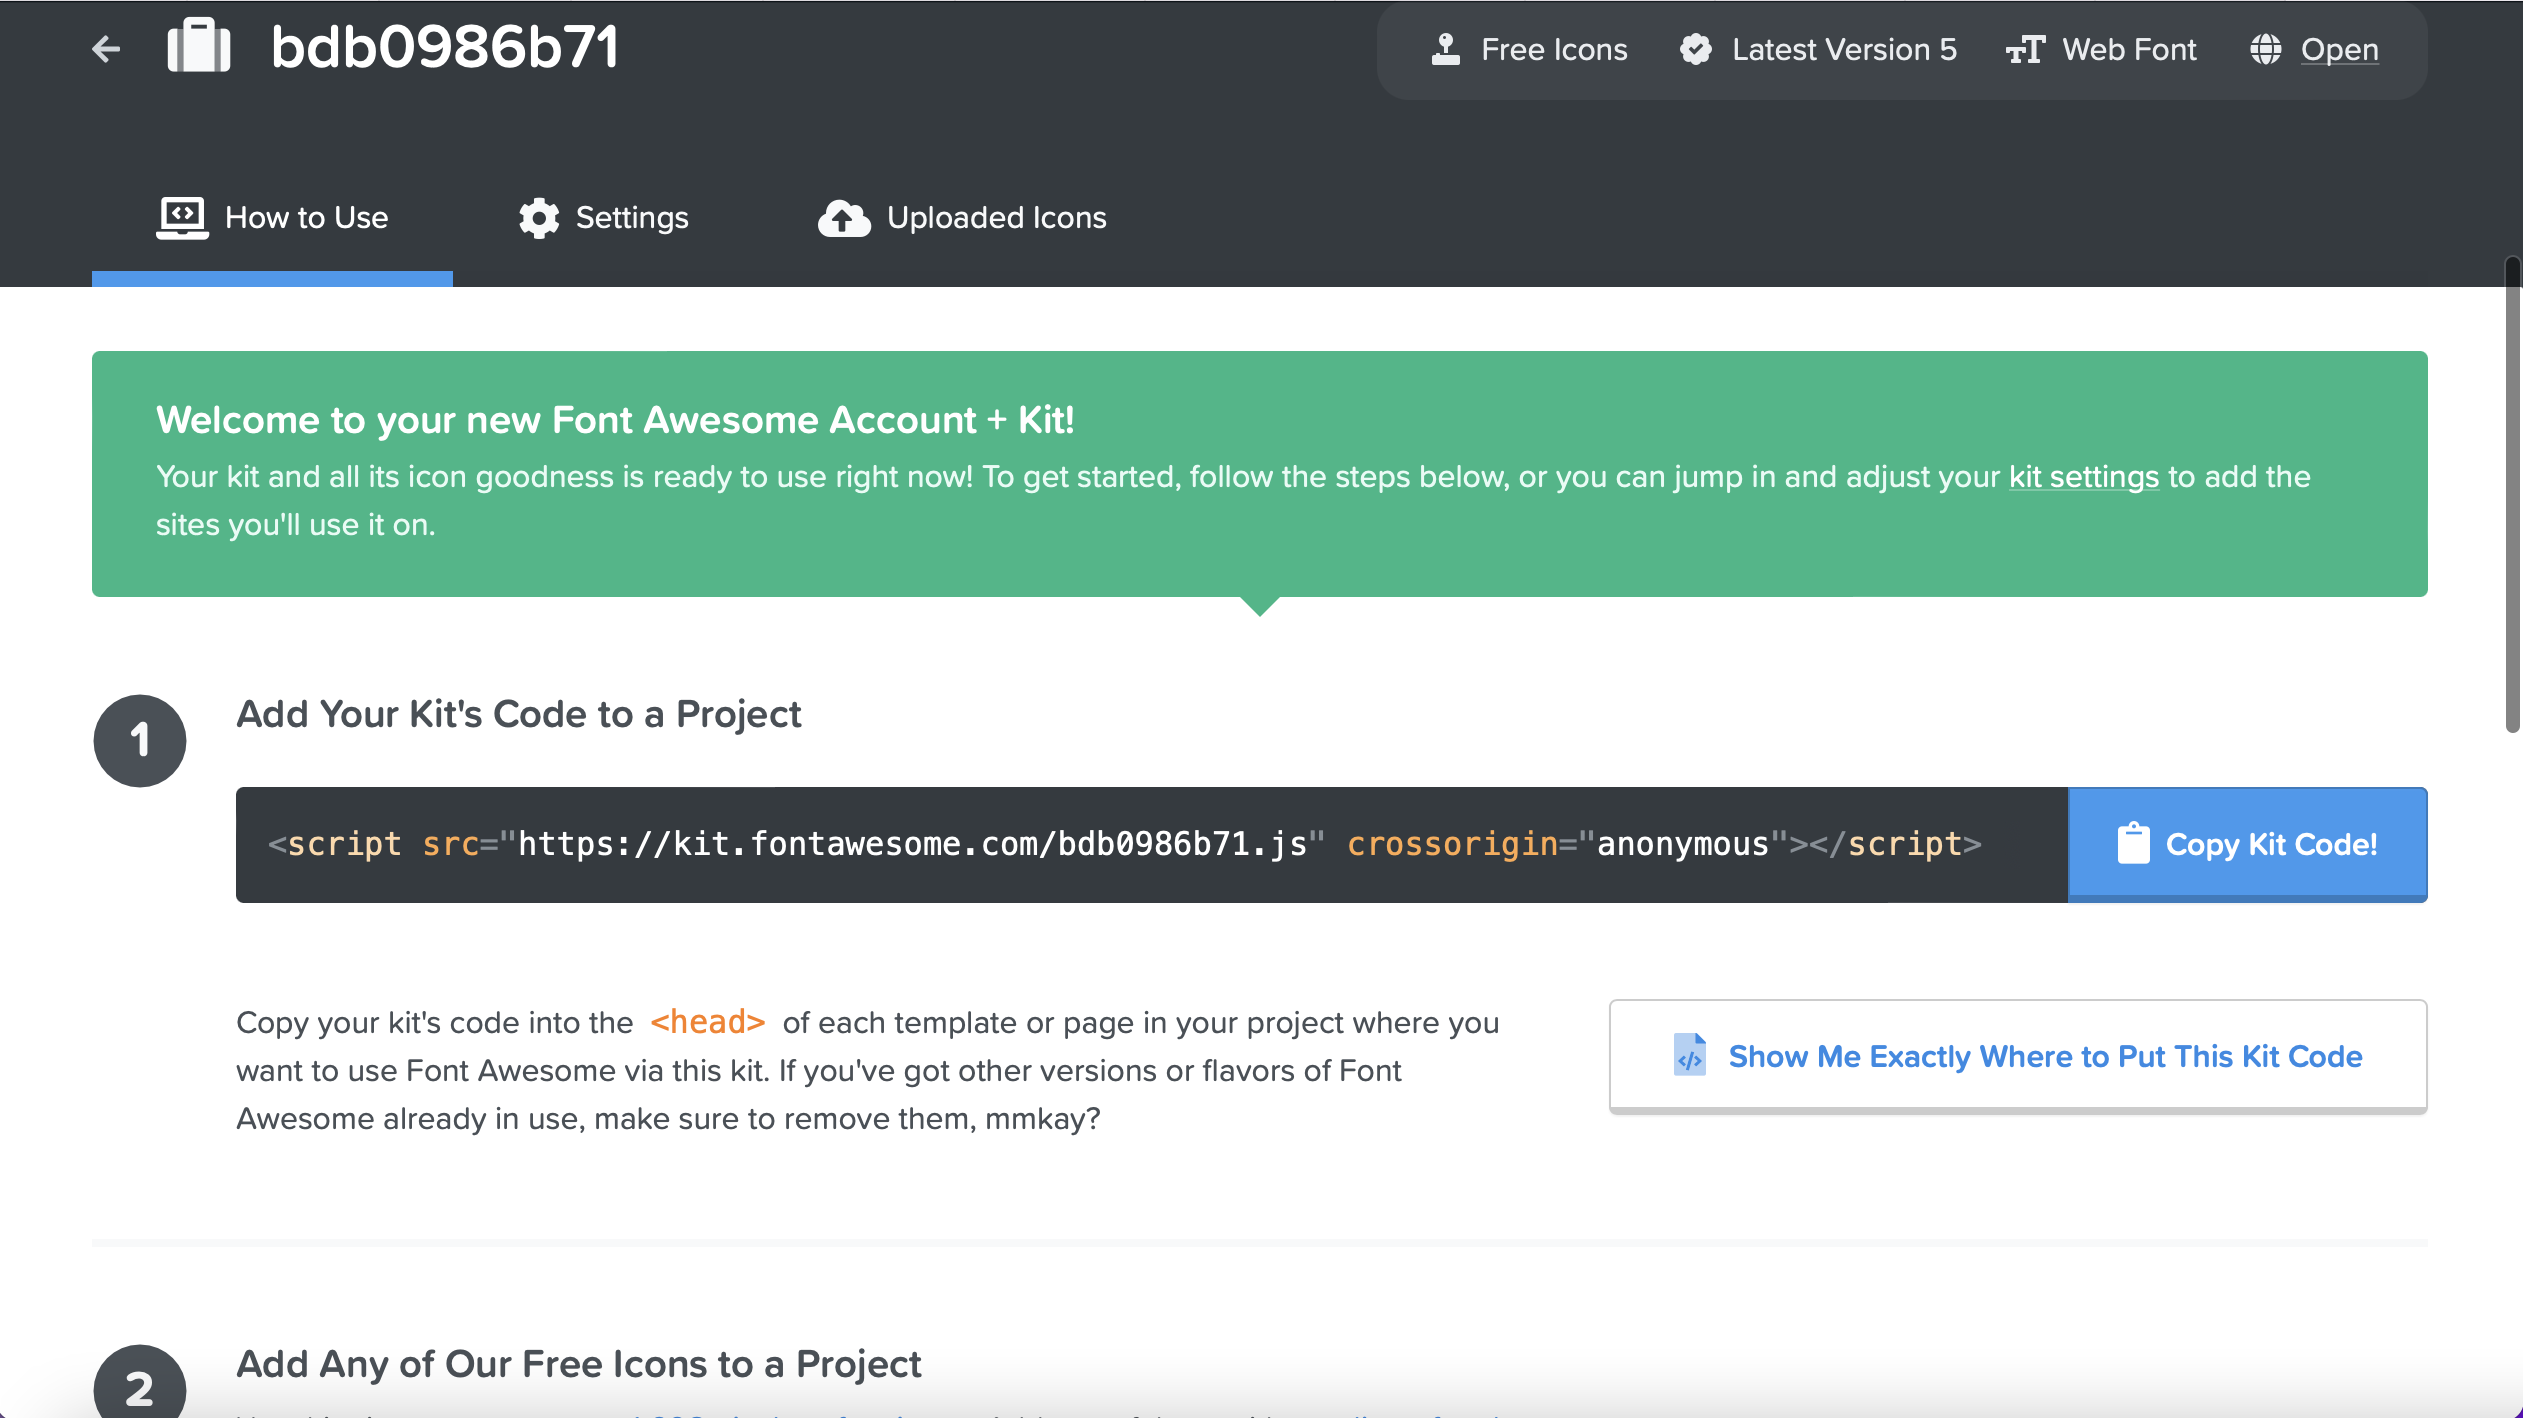Screen dimensions: 2523x1418
Task: Click the Add Your Kit's Code heading
Action: [x=518, y=714]
